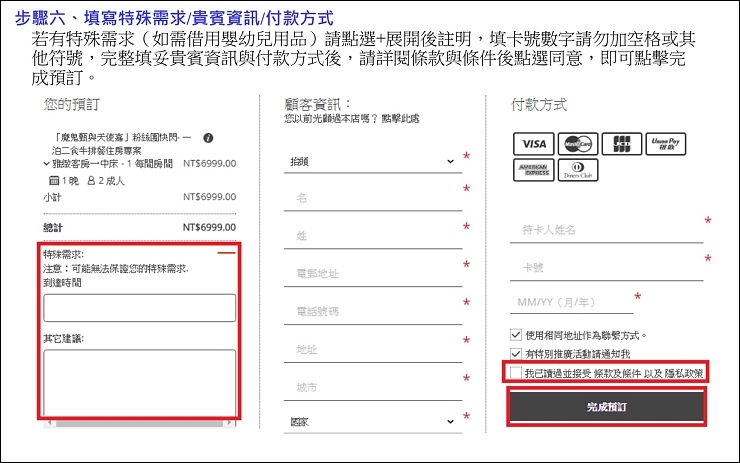
Task: Pick the UnionPay card icon
Action: (x=665, y=144)
